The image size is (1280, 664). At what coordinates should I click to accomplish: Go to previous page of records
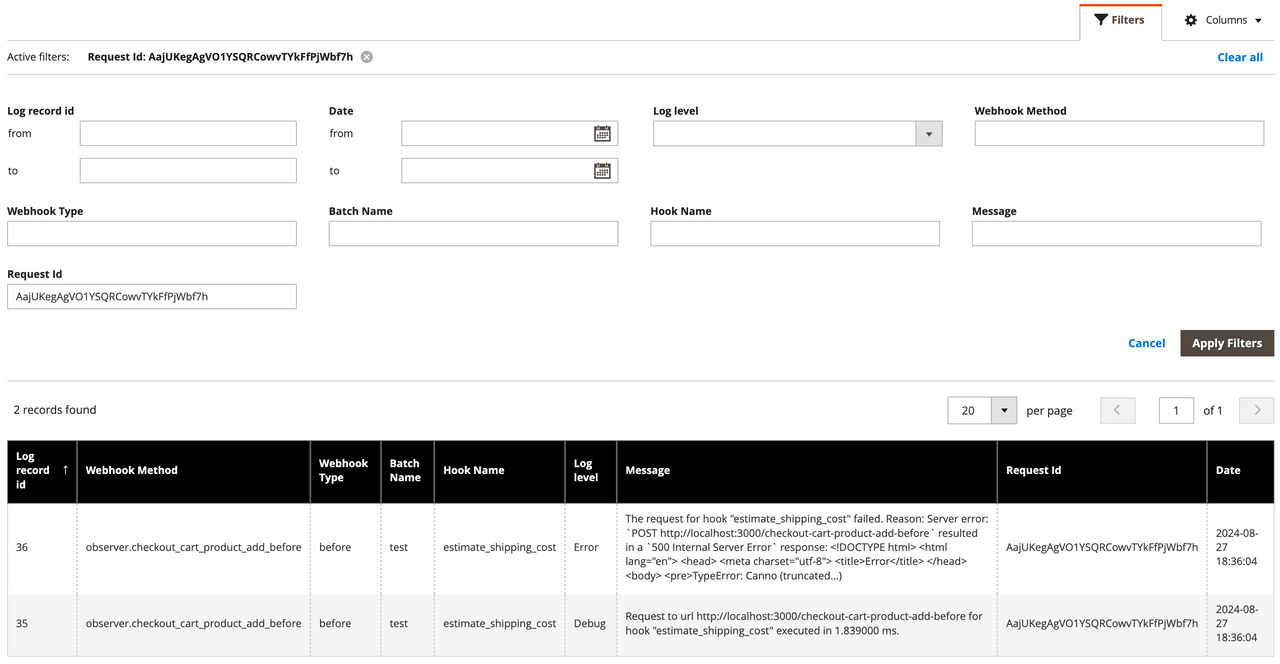coord(1117,410)
